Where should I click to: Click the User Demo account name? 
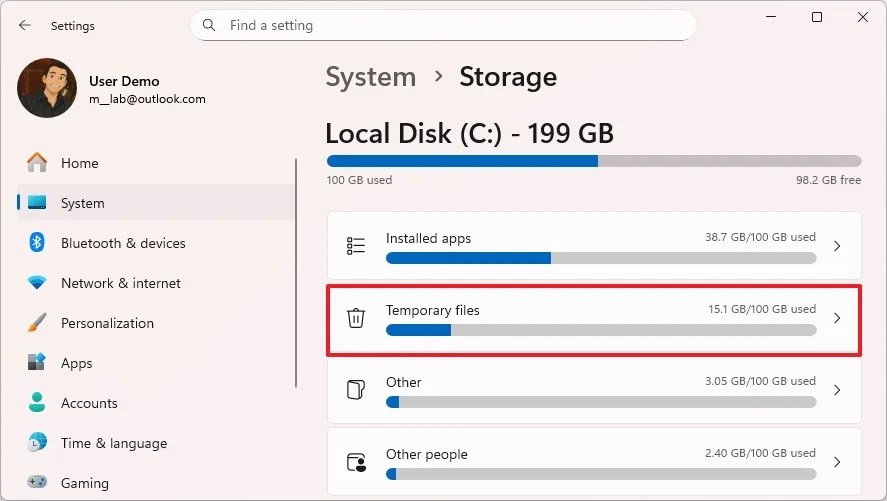[124, 81]
